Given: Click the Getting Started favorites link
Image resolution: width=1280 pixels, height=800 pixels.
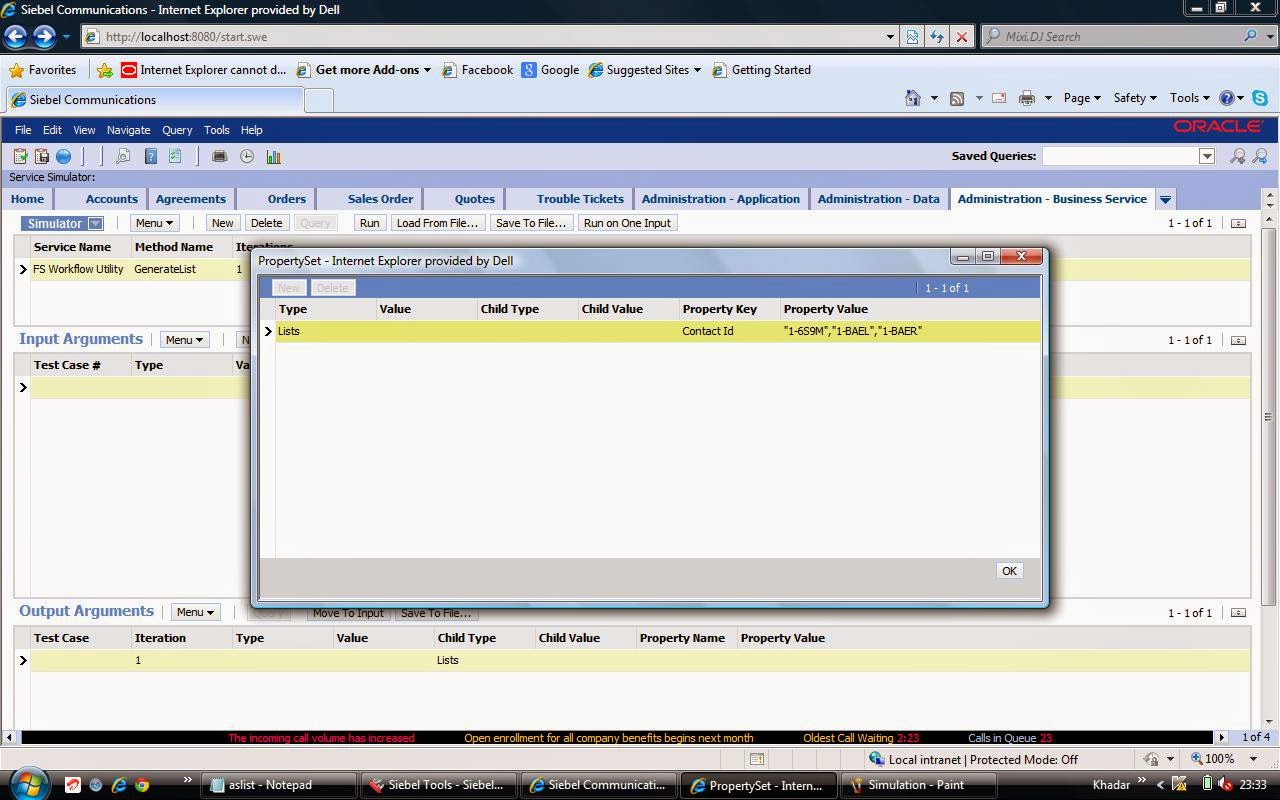Looking at the screenshot, I should pyautogui.click(x=762, y=70).
